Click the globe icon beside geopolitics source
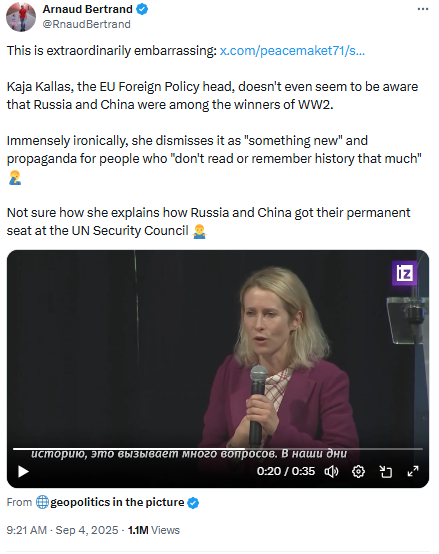This screenshot has height=554, width=439. click(42, 502)
